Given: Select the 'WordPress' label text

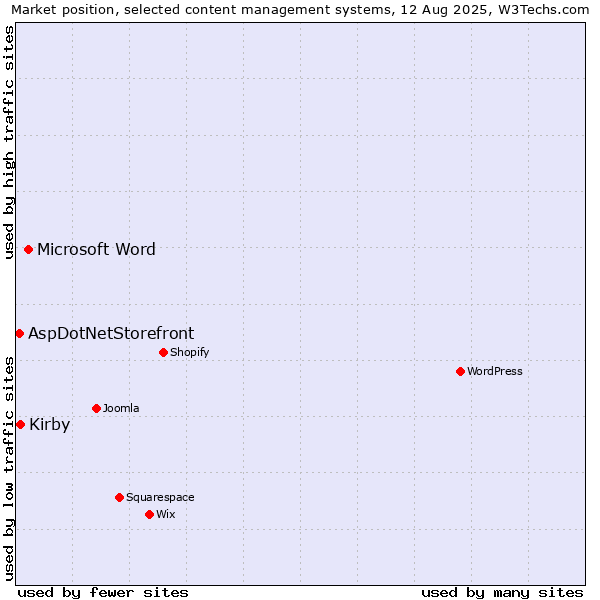Looking at the screenshot, I should coord(495,371).
